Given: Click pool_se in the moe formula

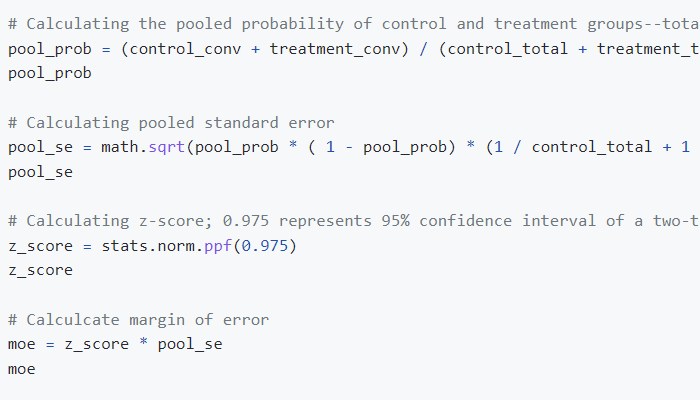Looking at the screenshot, I should tap(190, 344).
